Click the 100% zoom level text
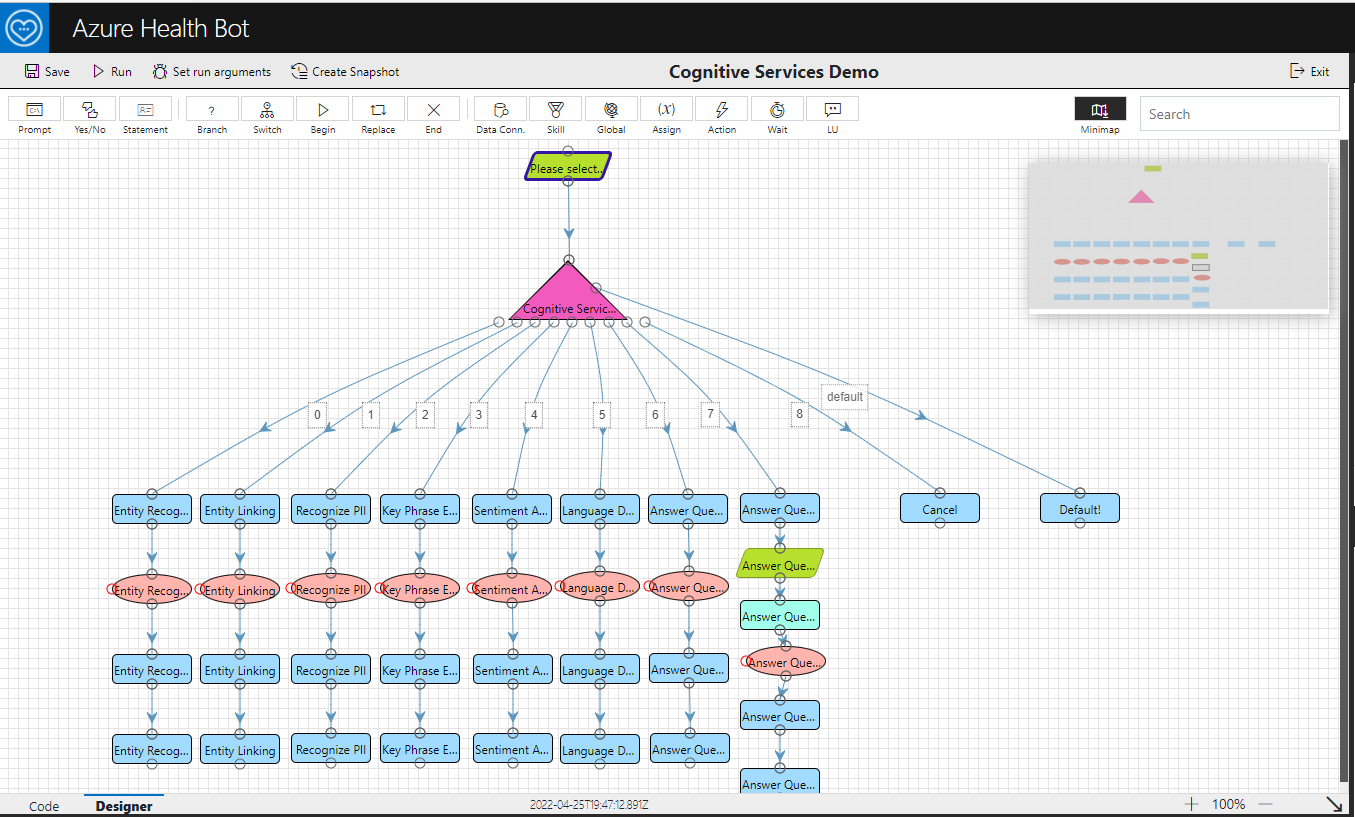1355x817 pixels. tap(1228, 804)
